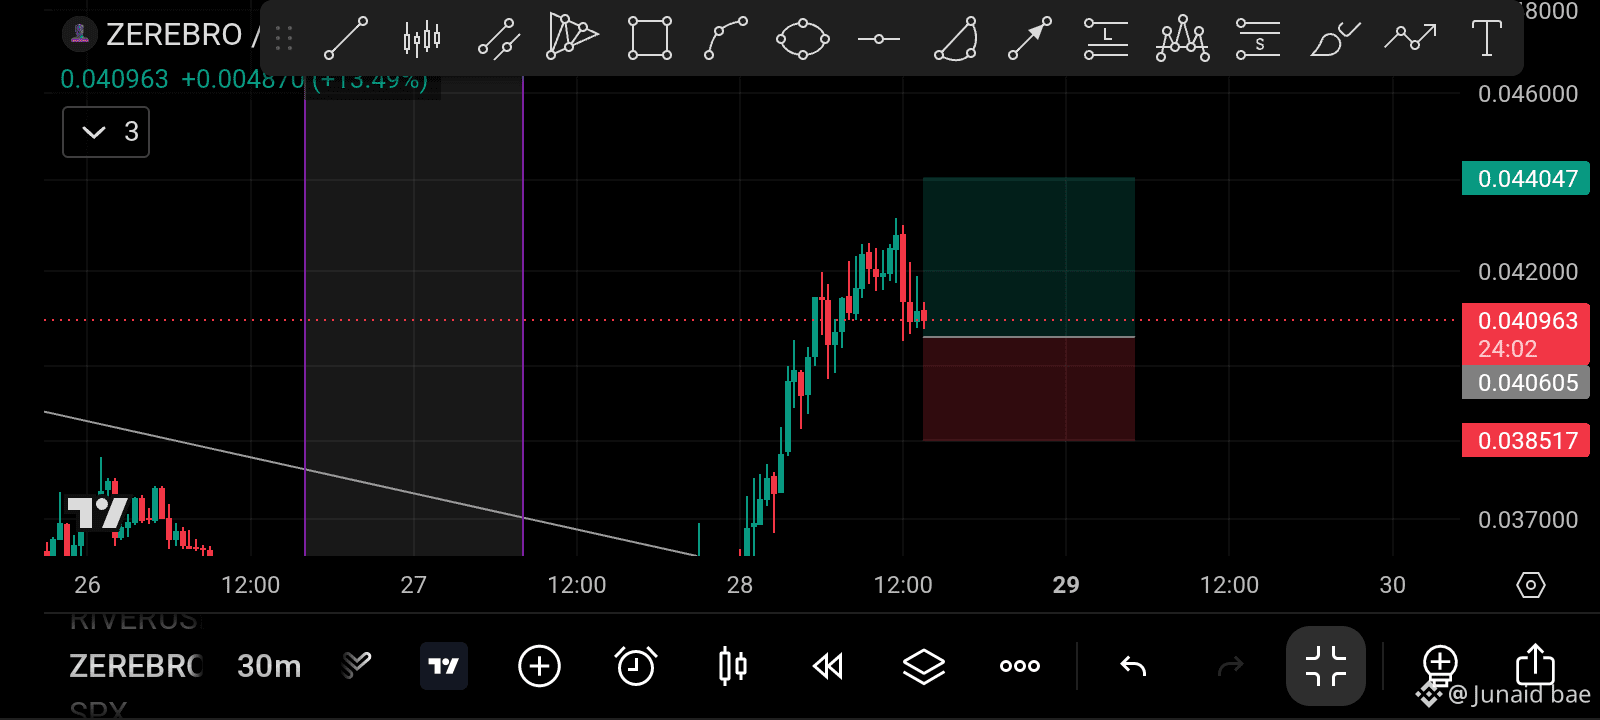This screenshot has height=720, width=1600.
Task: Select the Short Position tool
Action: click(x=1258, y=38)
